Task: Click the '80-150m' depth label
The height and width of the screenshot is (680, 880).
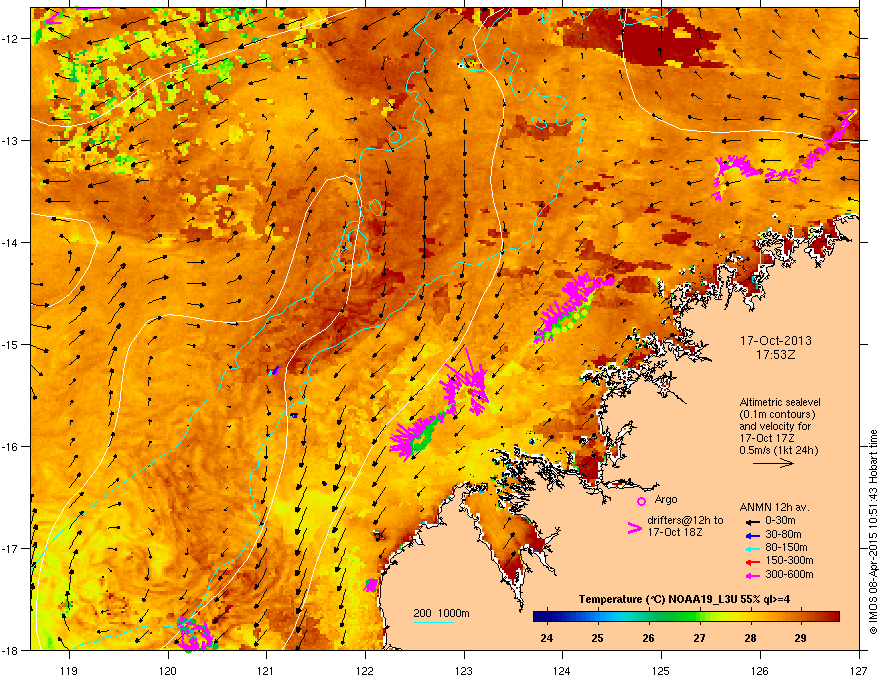Action: [786, 548]
